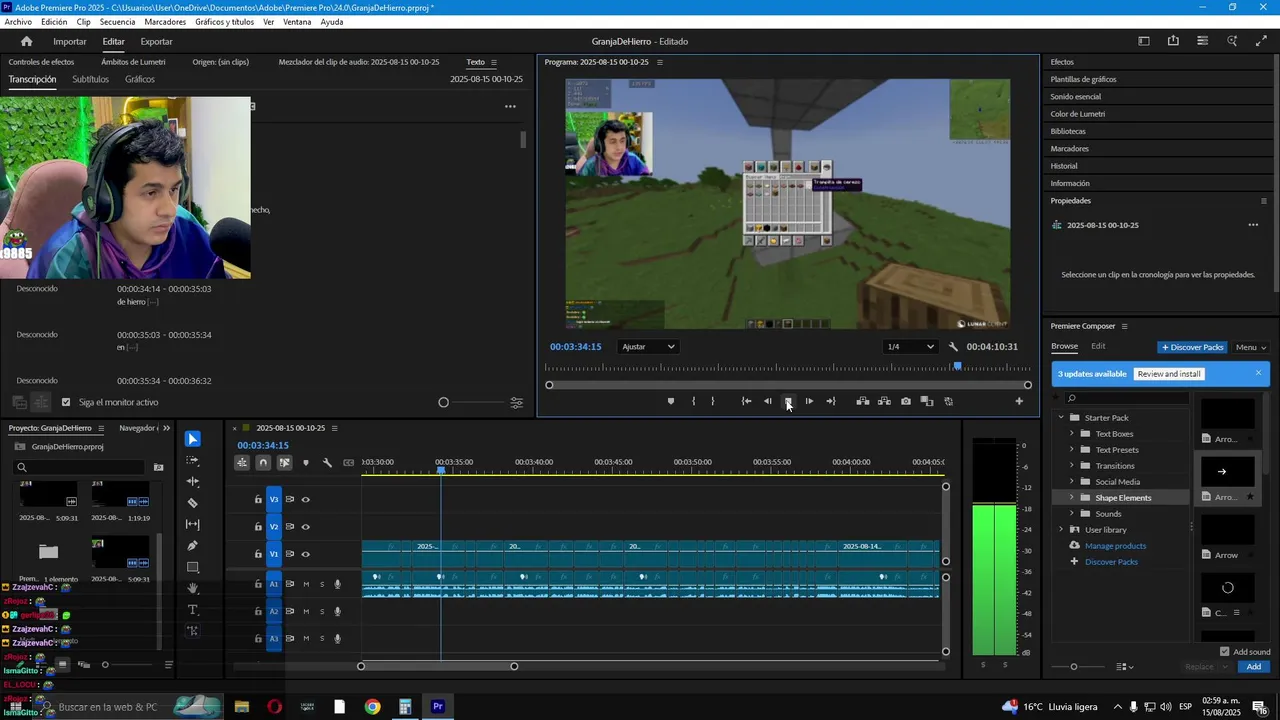The width and height of the screenshot is (1280, 720).
Task: Hide track V1 with eye icon
Action: [x=306, y=554]
